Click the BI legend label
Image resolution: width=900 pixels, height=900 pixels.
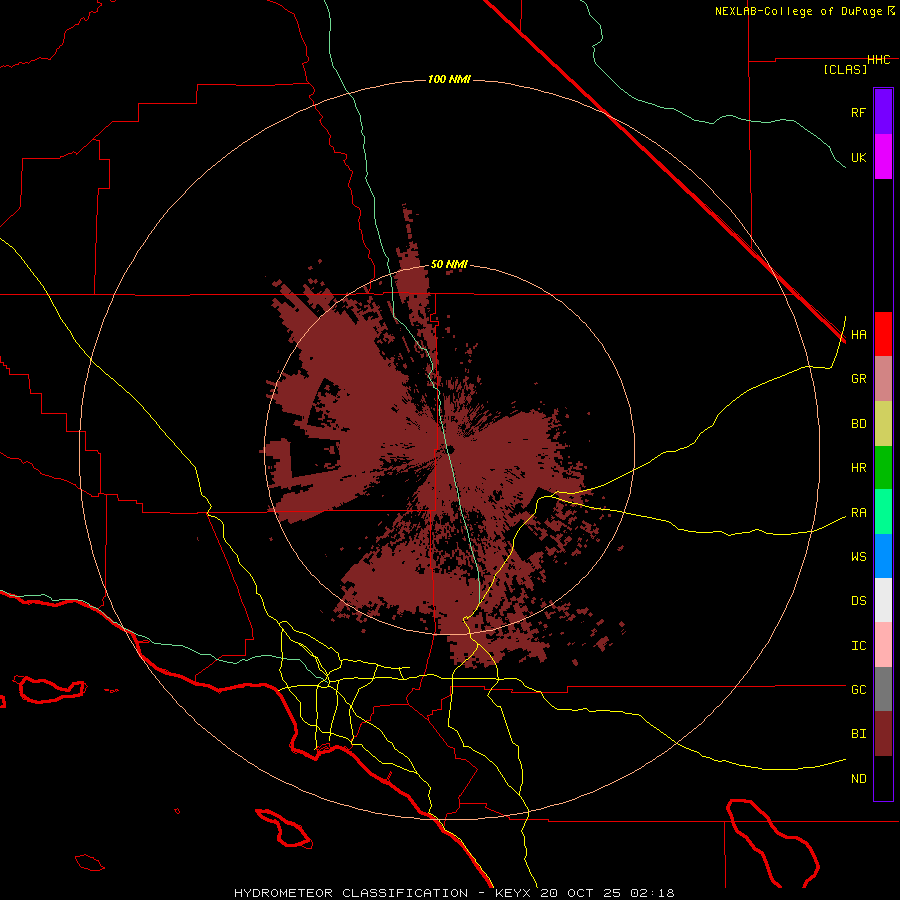(x=858, y=734)
